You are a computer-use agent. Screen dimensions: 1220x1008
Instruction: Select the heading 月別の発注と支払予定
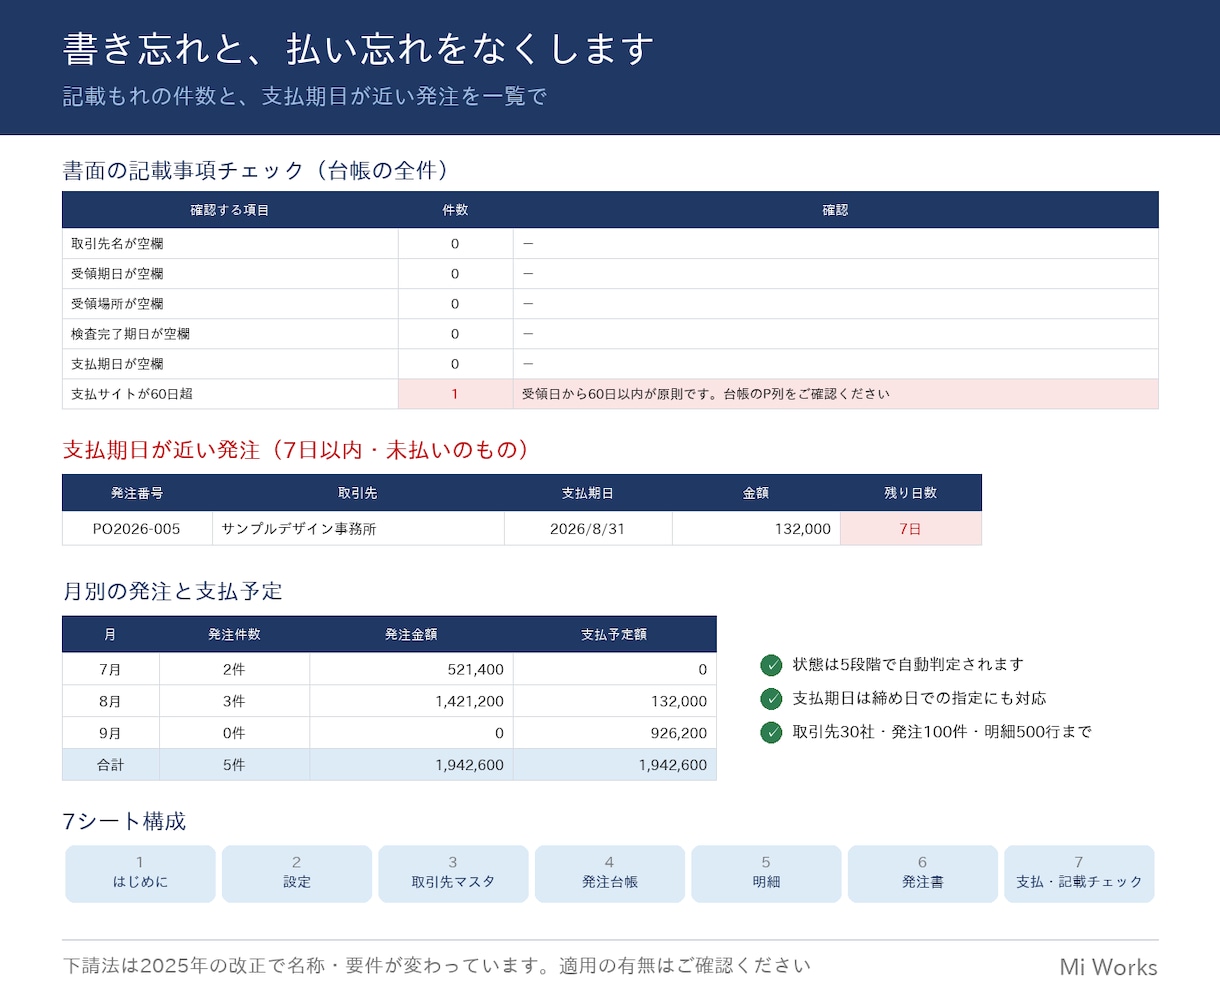point(173,592)
